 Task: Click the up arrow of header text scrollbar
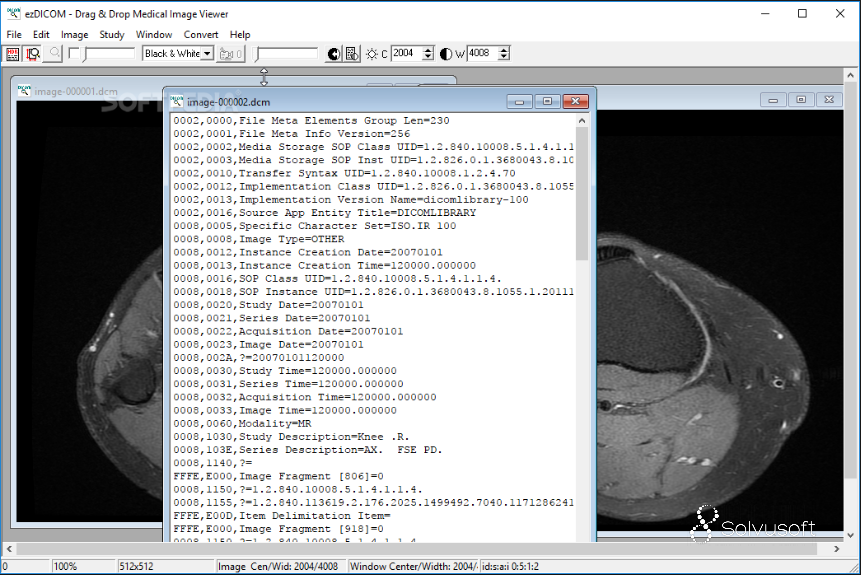pos(582,120)
